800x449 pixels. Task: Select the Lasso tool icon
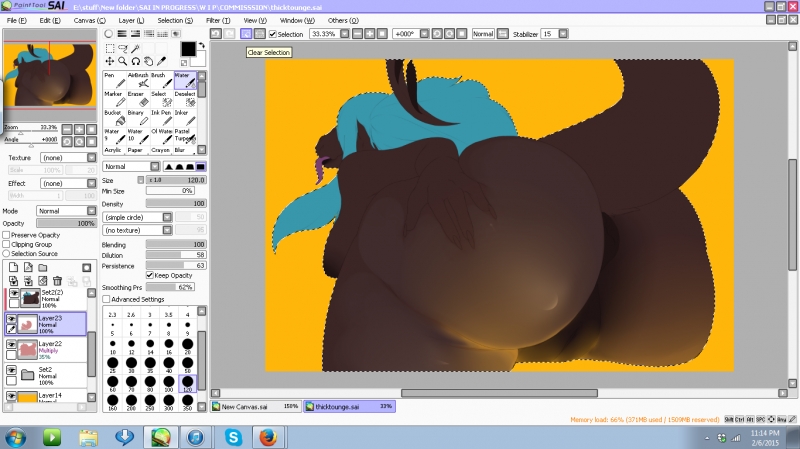(123, 48)
